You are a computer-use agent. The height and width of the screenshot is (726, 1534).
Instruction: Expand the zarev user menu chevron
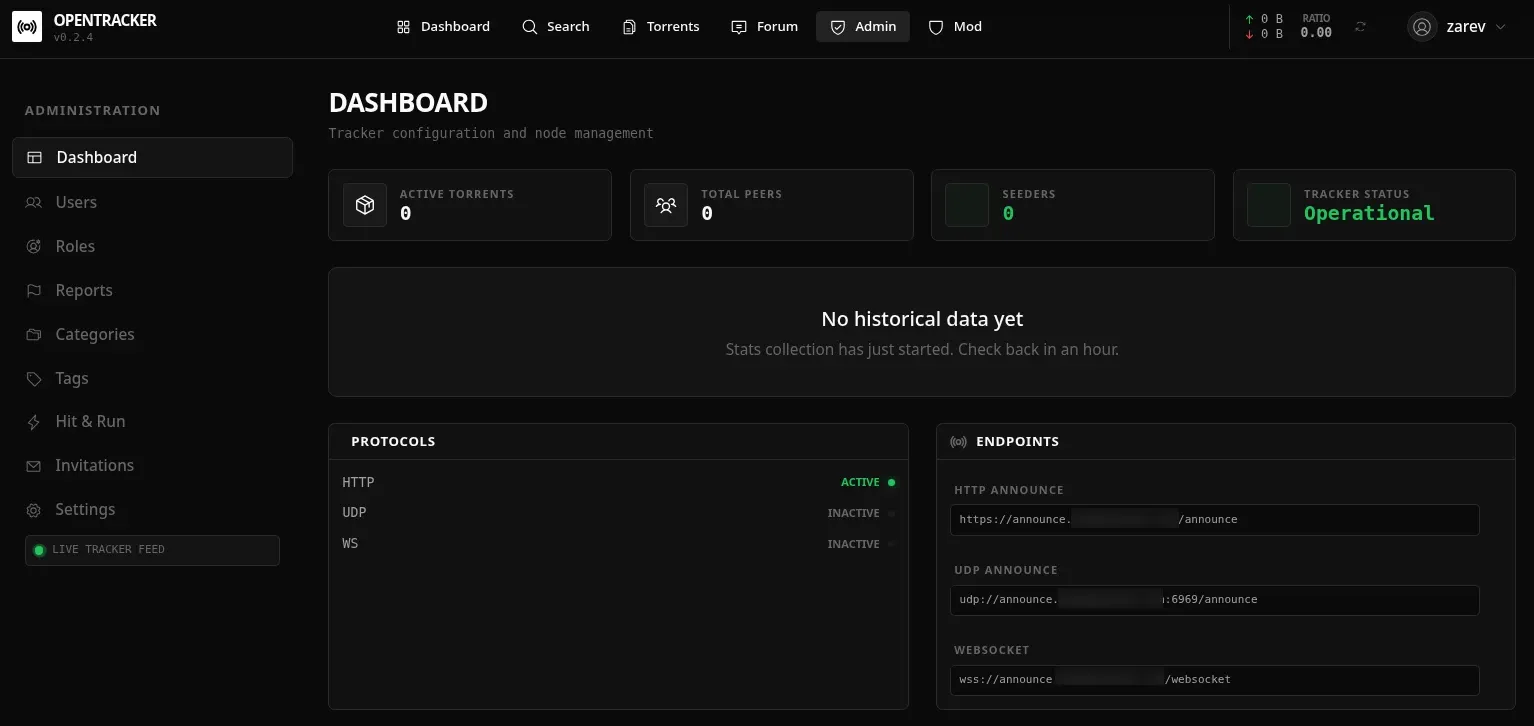coord(1500,28)
